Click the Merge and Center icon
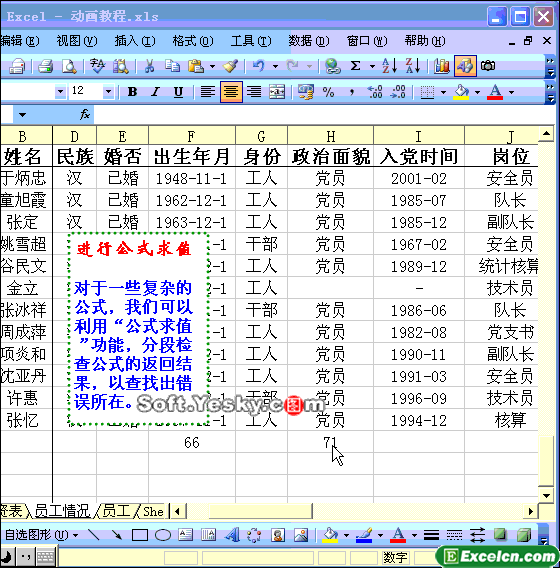This screenshot has width=560, height=568. [x=277, y=92]
